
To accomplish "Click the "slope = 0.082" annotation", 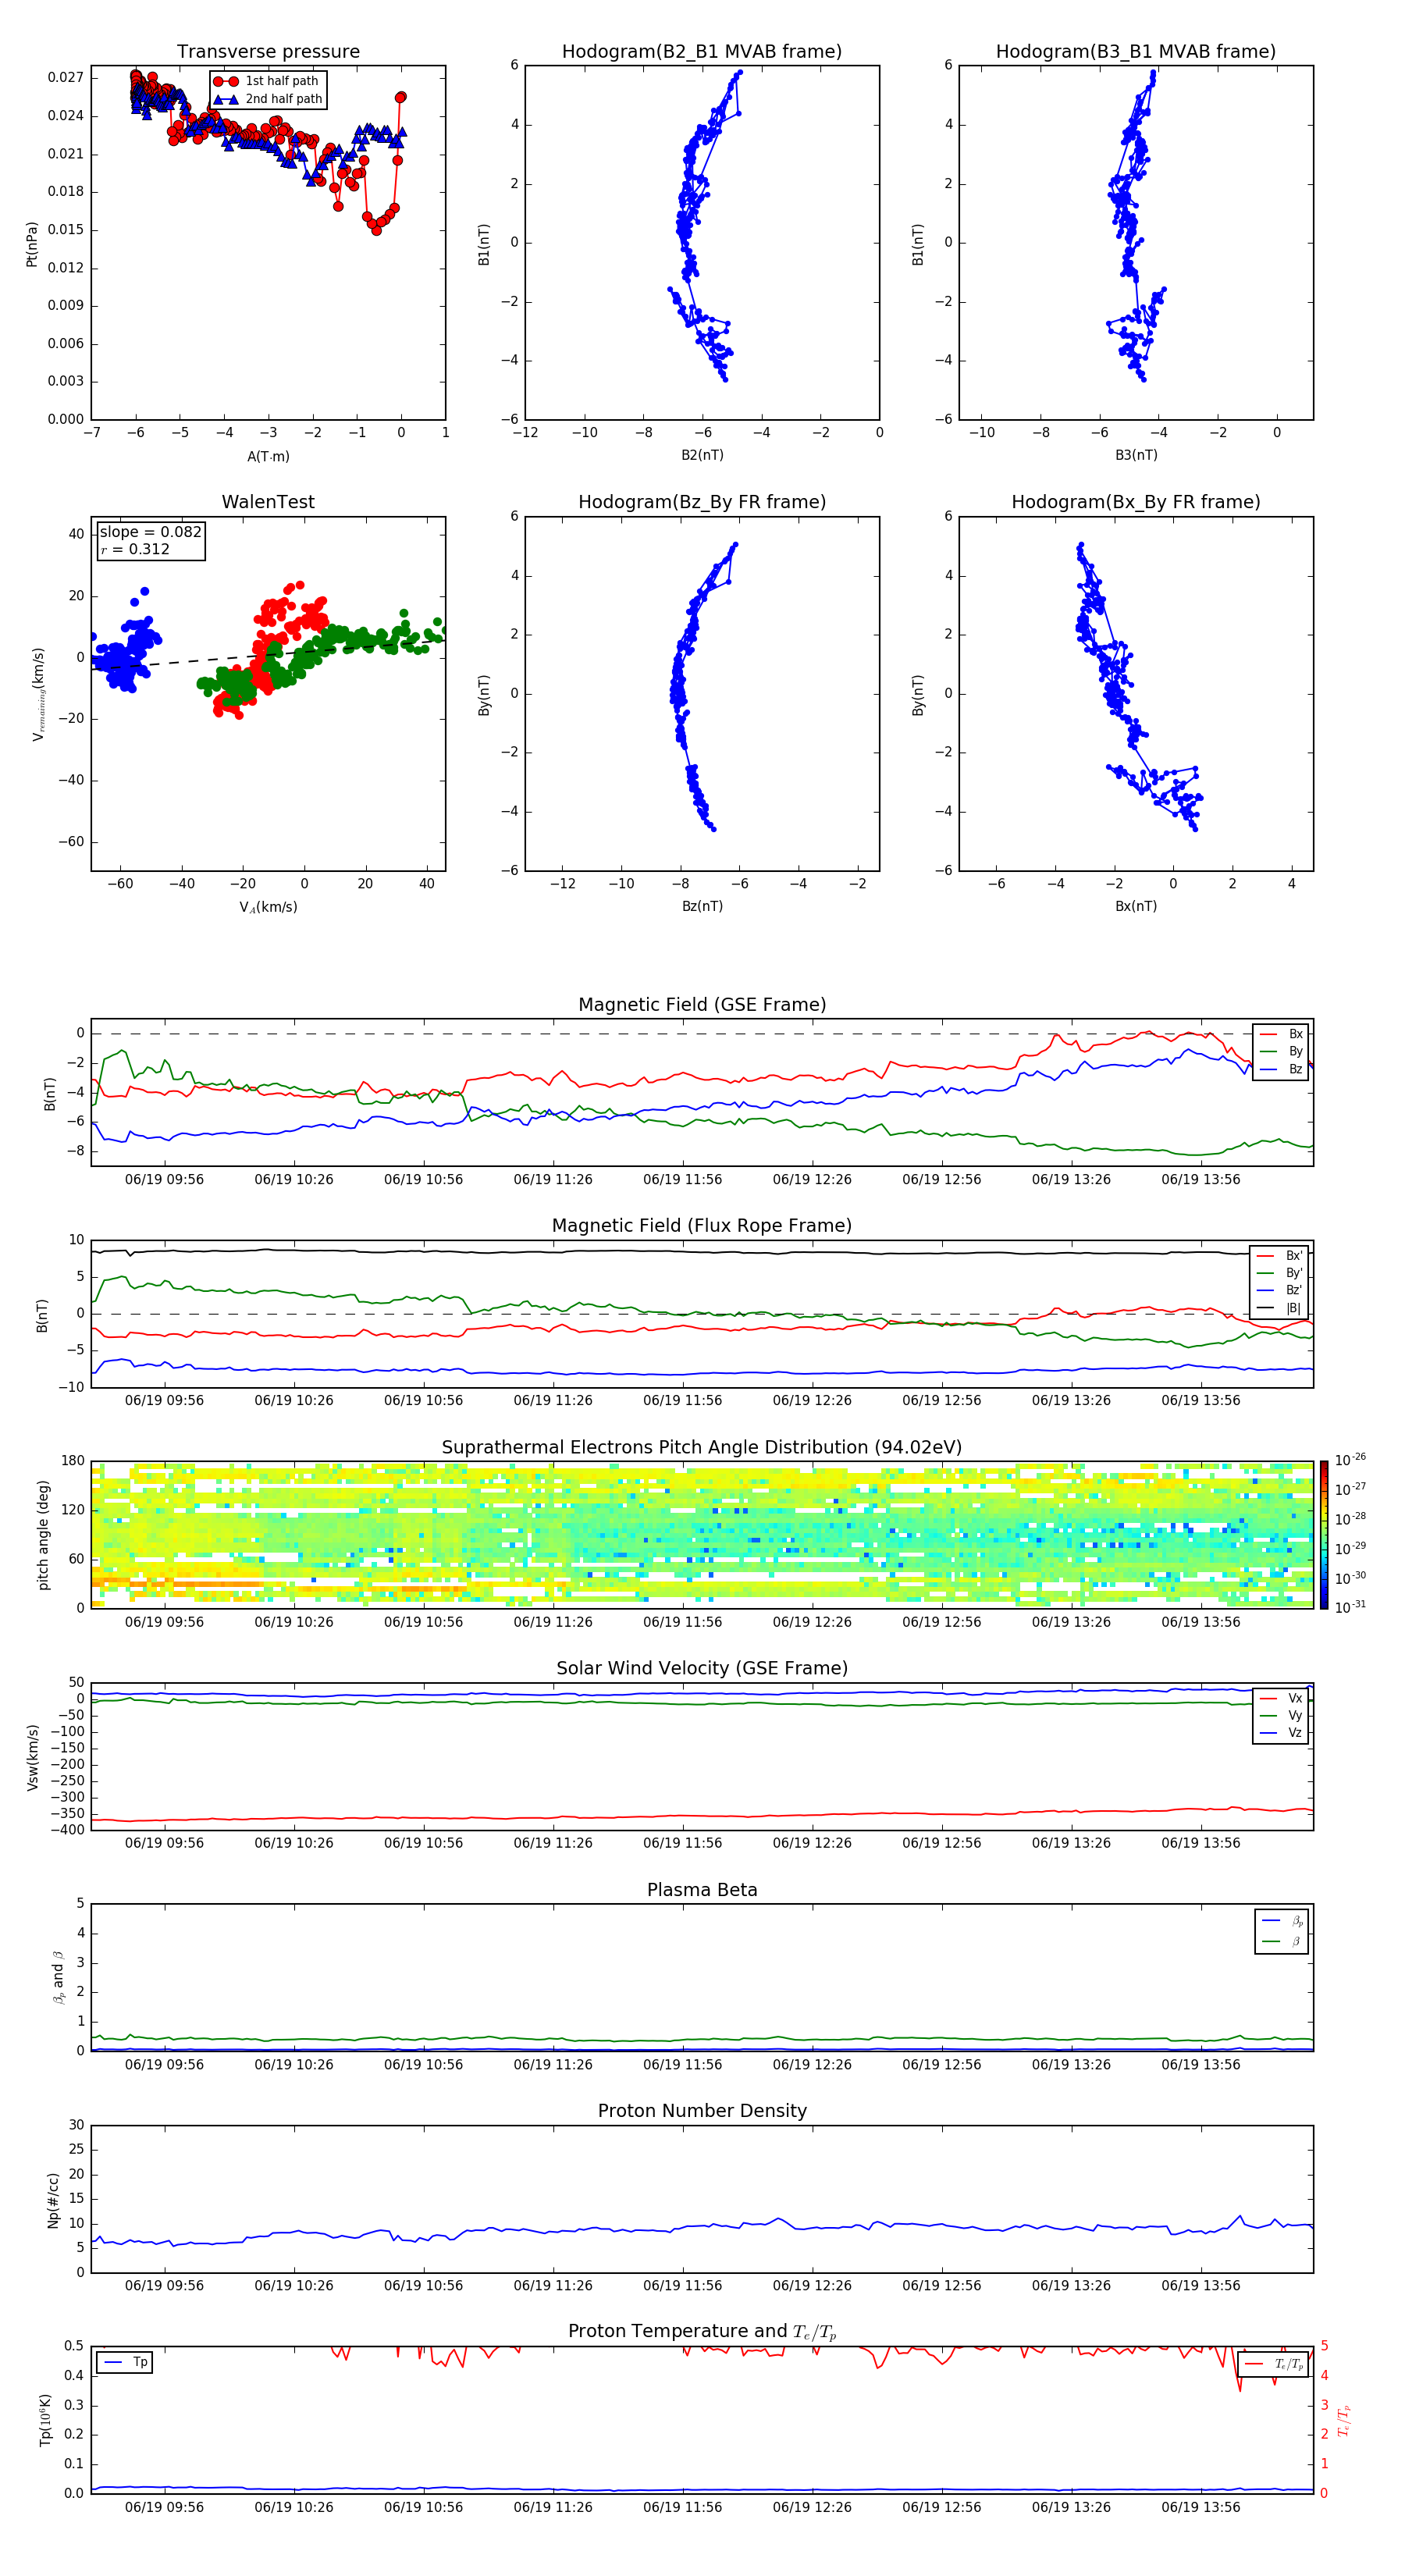I will click(x=150, y=532).
